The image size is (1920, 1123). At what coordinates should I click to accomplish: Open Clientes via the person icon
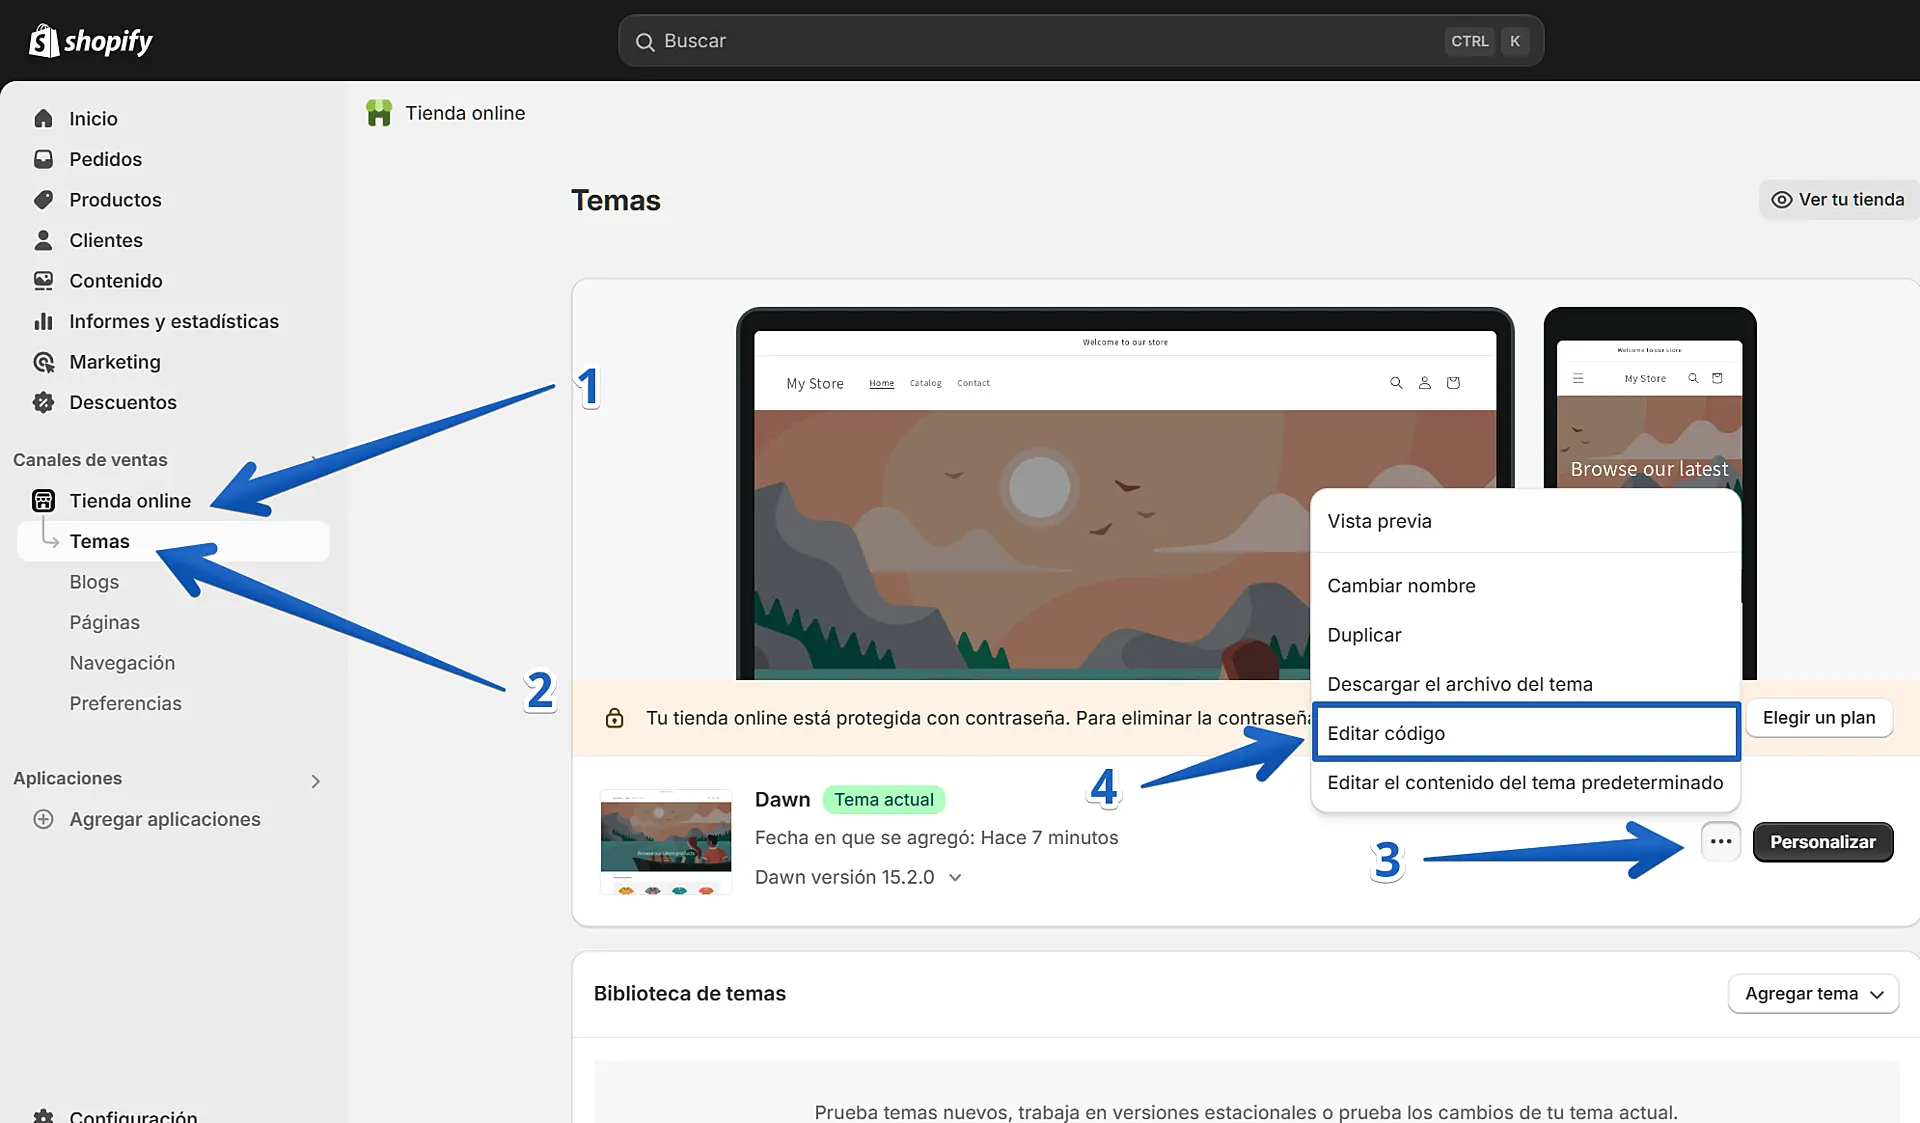click(43, 240)
